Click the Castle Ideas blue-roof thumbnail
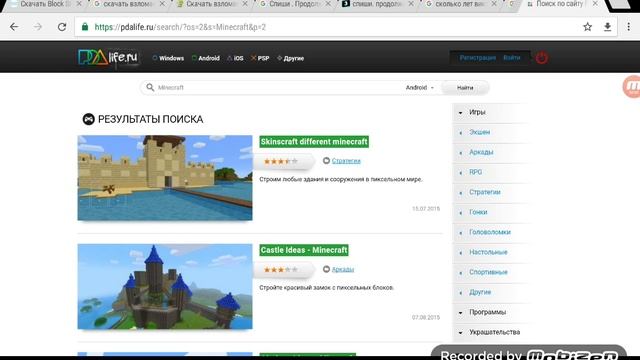The image size is (640, 360). coord(165,287)
